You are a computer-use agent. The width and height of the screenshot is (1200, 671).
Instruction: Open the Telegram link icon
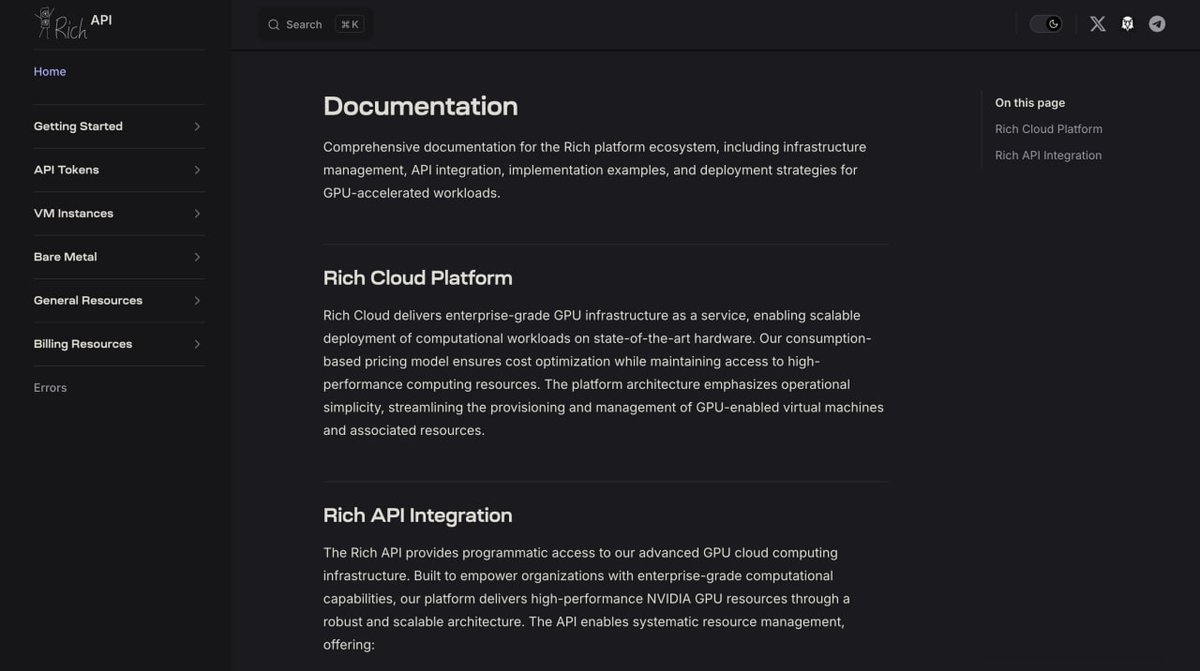click(x=1157, y=24)
